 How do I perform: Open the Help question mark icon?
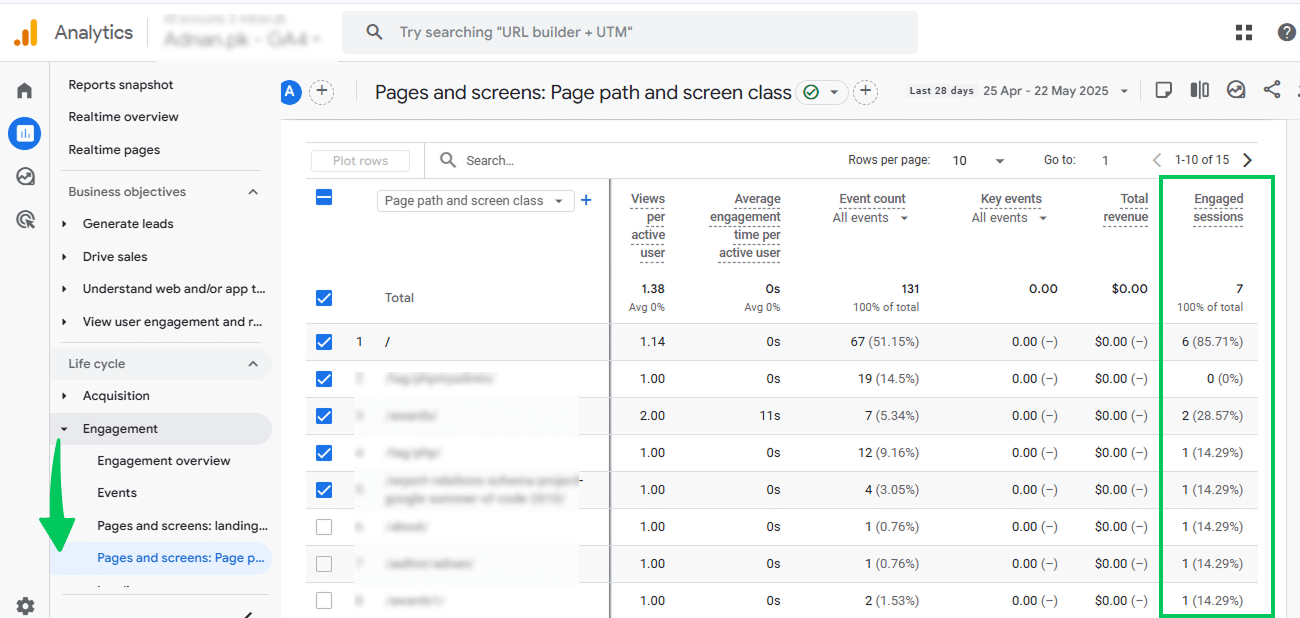click(1287, 32)
